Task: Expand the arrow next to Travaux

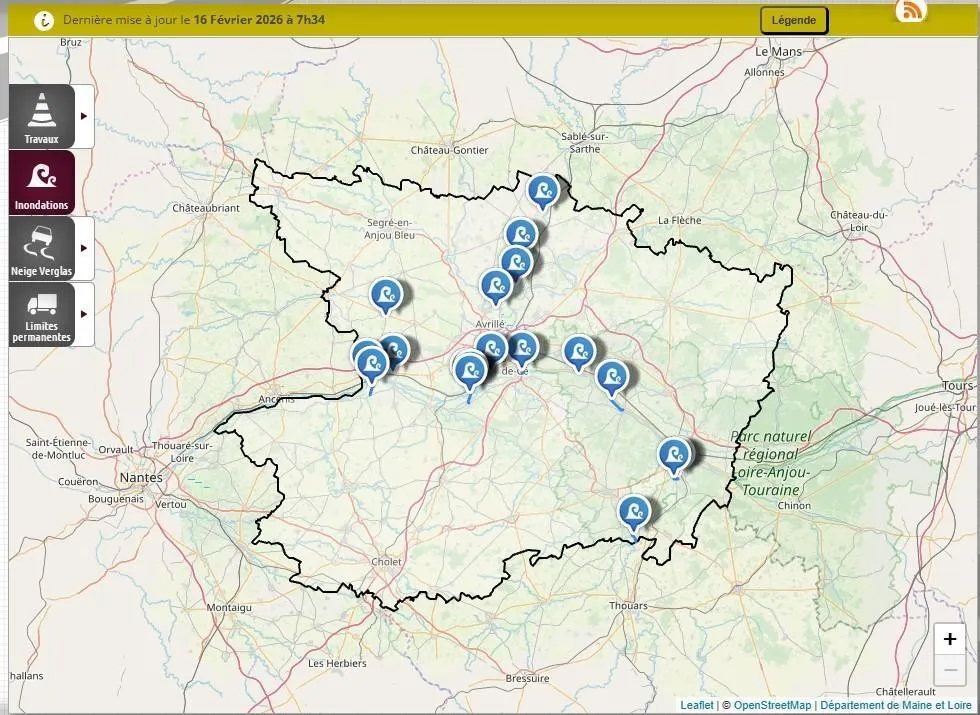Action: tap(84, 116)
